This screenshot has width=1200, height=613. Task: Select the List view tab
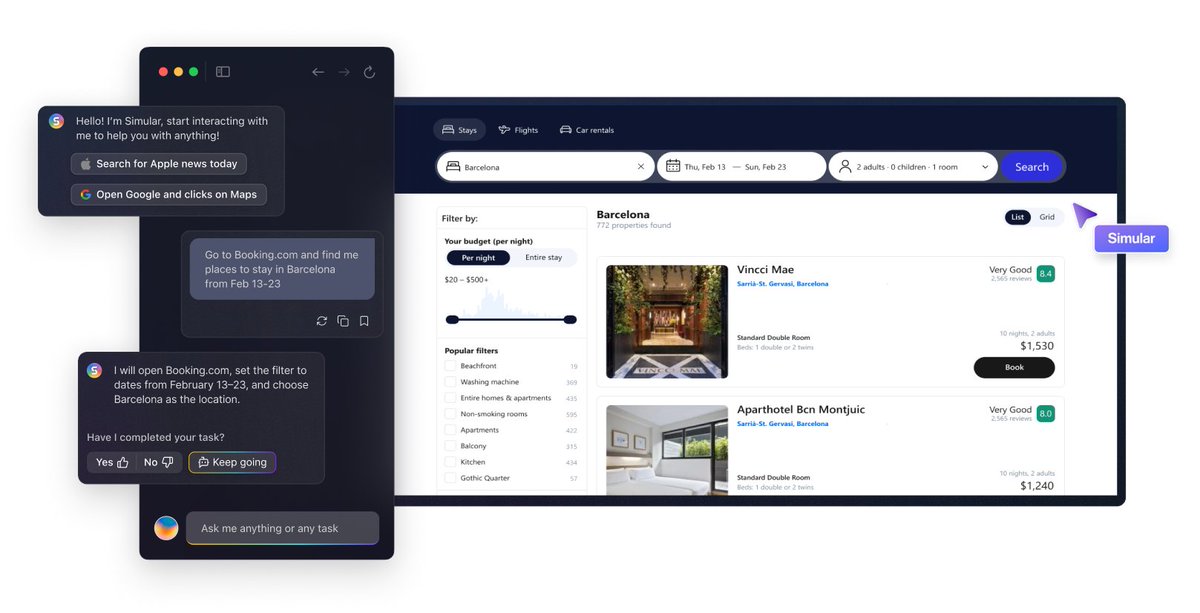coord(1016,216)
